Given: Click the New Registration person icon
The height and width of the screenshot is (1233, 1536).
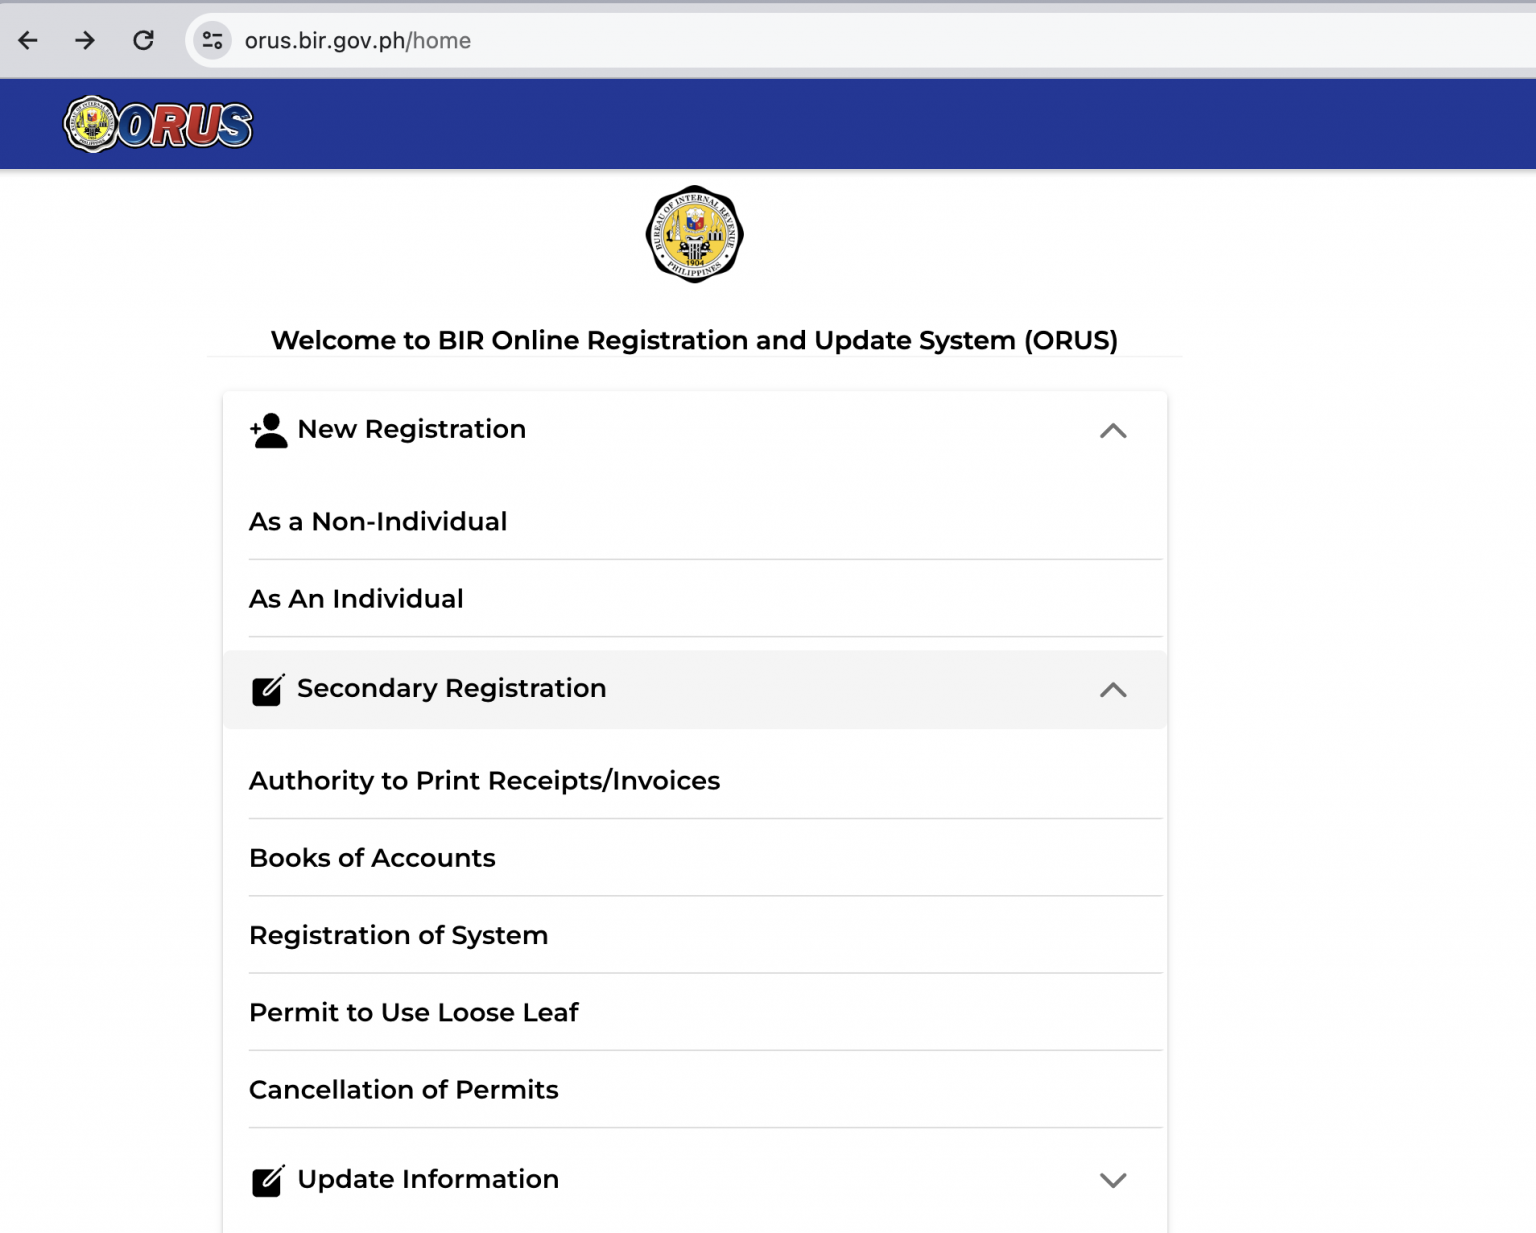Looking at the screenshot, I should click(x=267, y=429).
